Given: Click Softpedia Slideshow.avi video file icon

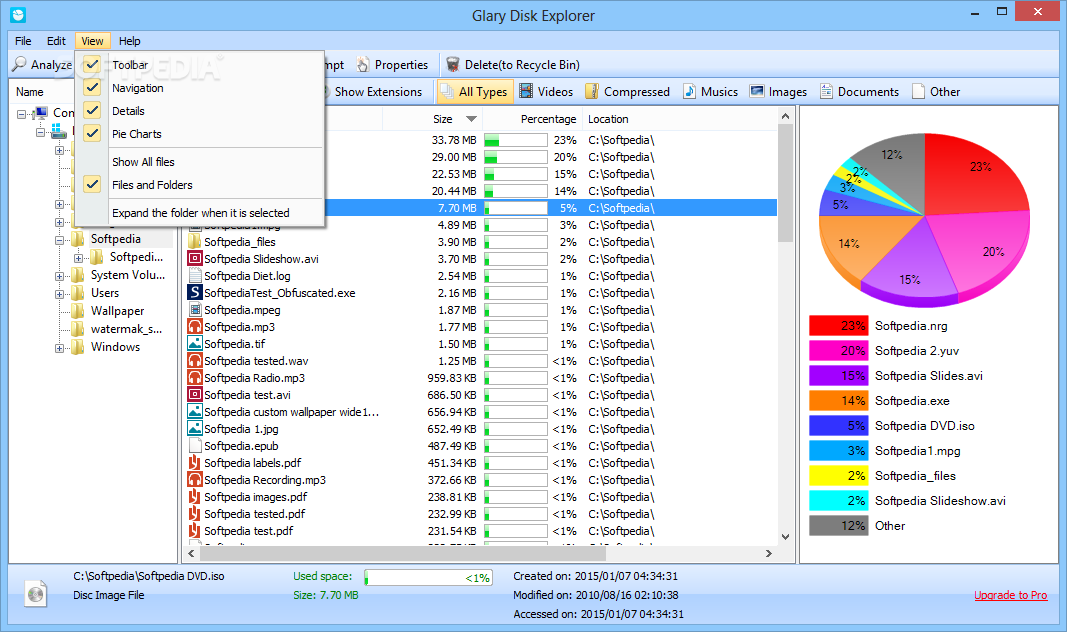Looking at the screenshot, I should (x=195, y=259).
